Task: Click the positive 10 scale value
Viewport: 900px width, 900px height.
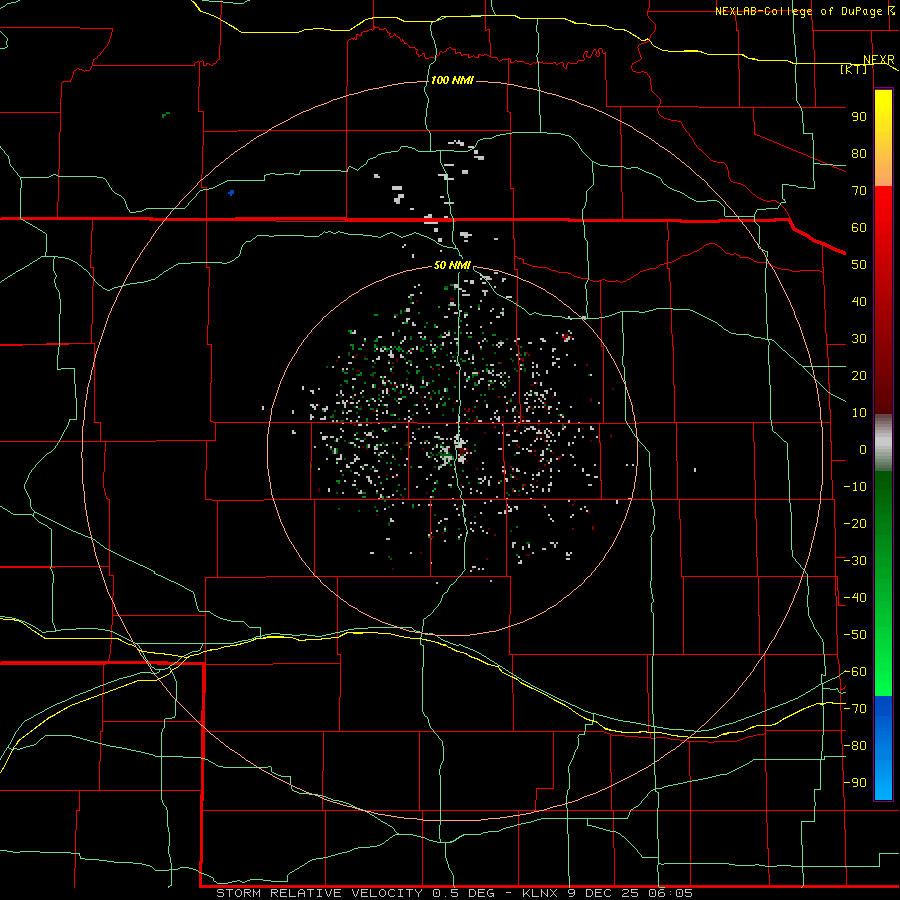Action: [x=859, y=413]
